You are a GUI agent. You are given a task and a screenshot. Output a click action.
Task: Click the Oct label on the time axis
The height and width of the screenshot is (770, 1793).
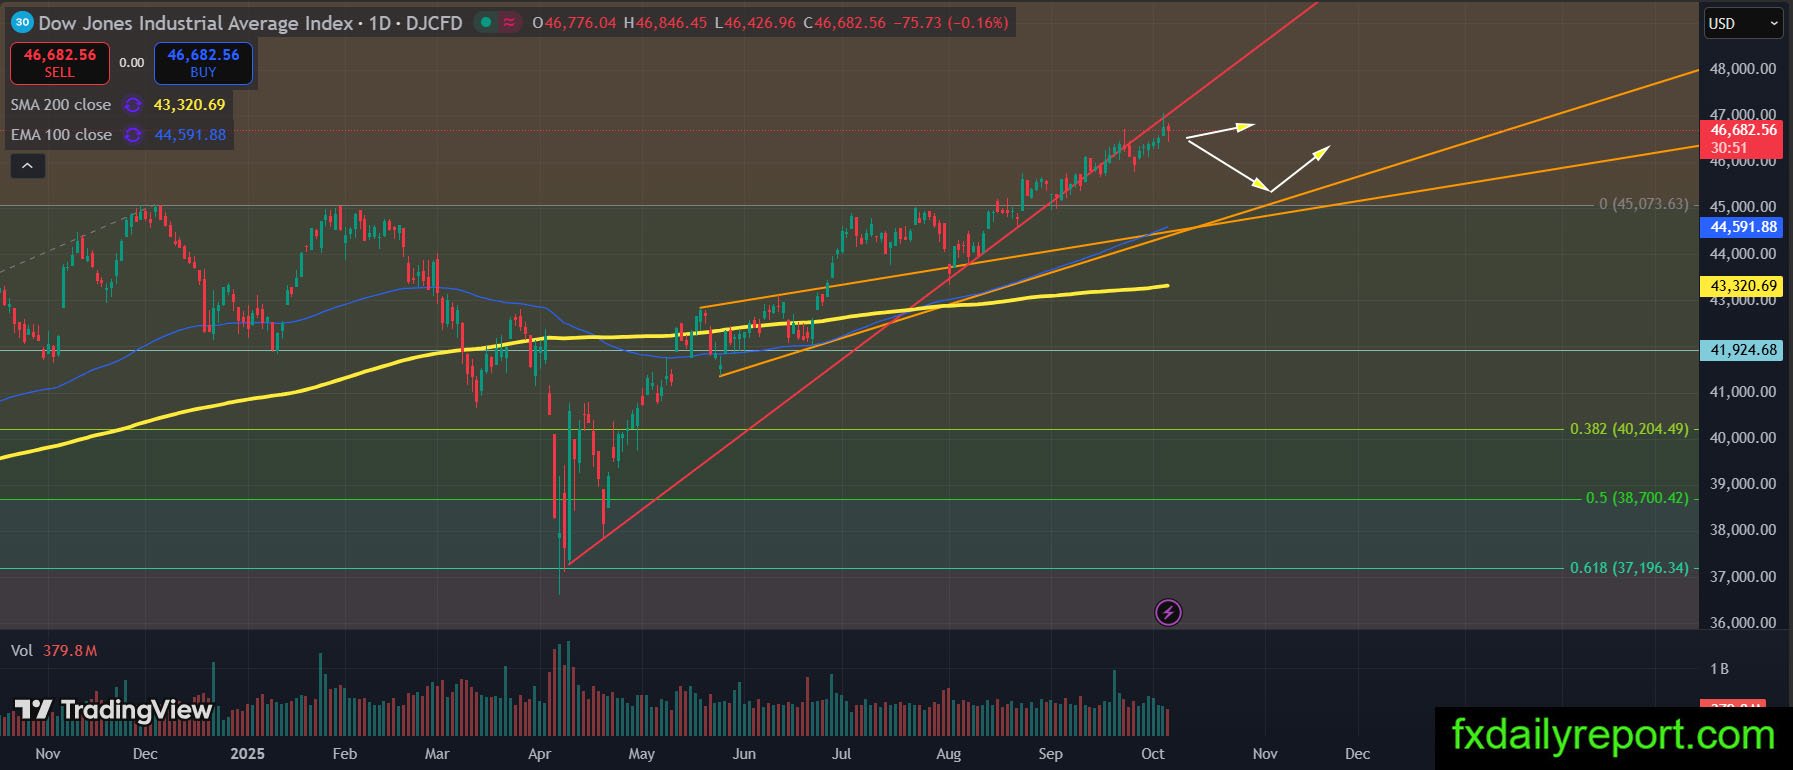coord(1153,754)
